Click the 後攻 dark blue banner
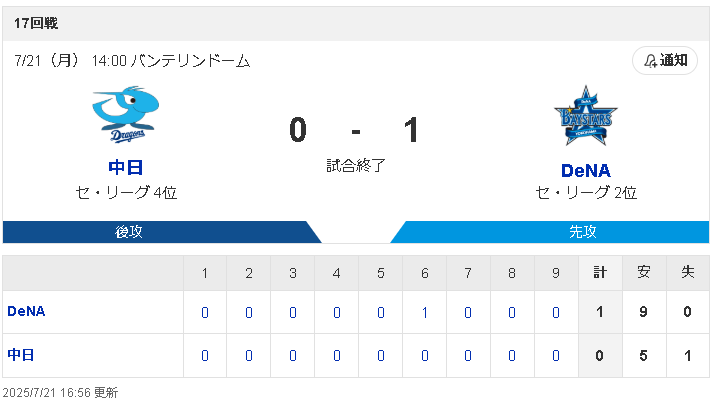The height and width of the screenshot is (400, 712). pos(162,232)
